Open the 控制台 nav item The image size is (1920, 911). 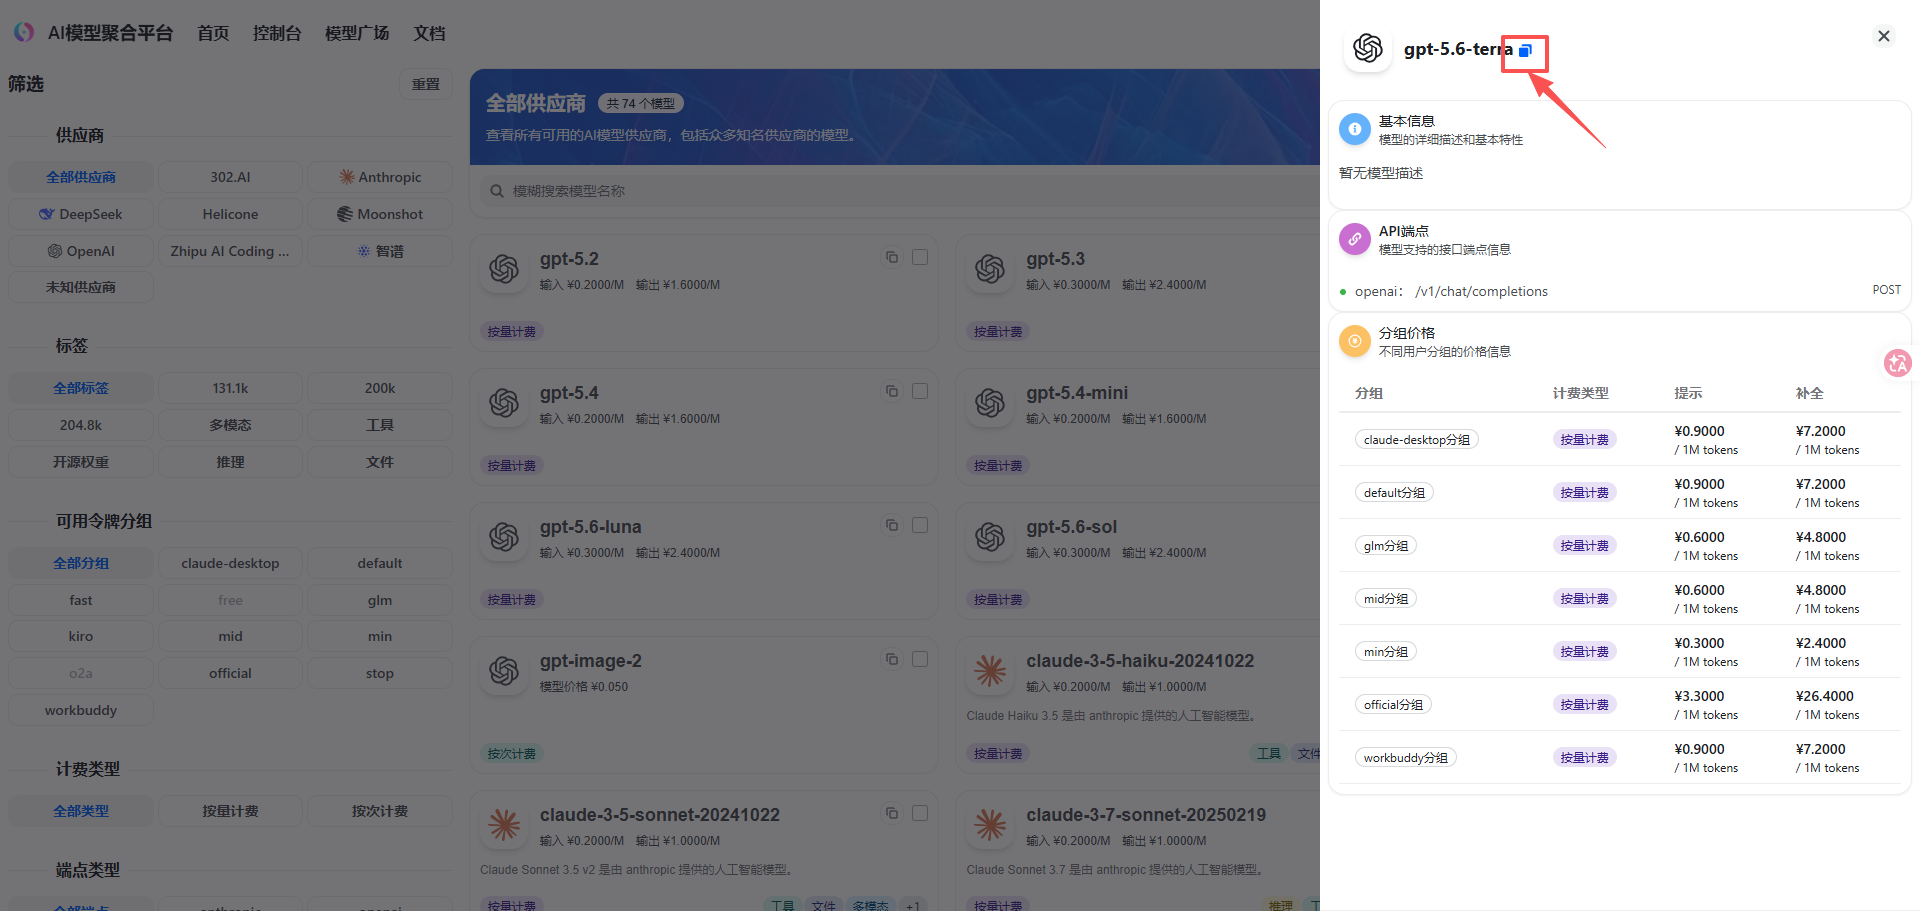pyautogui.click(x=277, y=33)
